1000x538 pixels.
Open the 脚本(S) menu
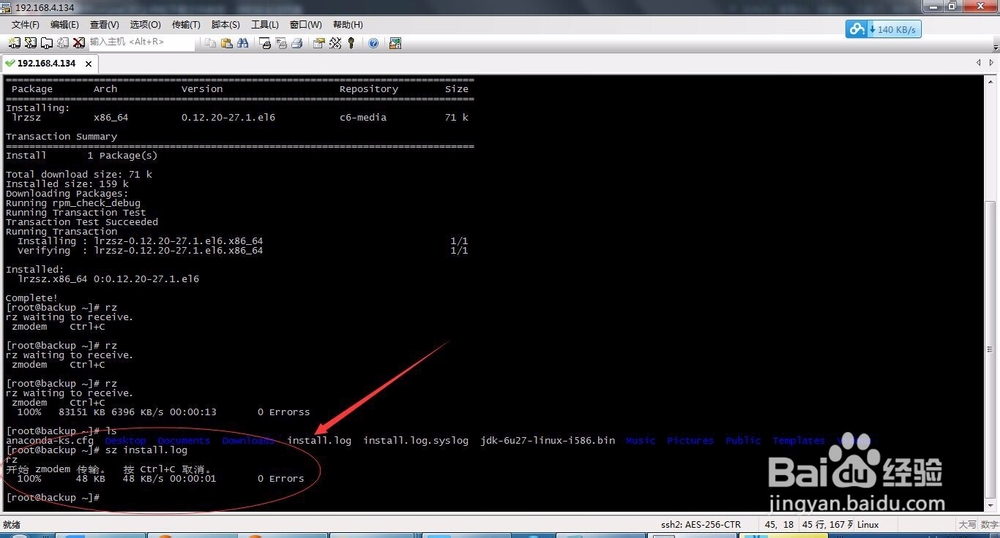[x=225, y=24]
